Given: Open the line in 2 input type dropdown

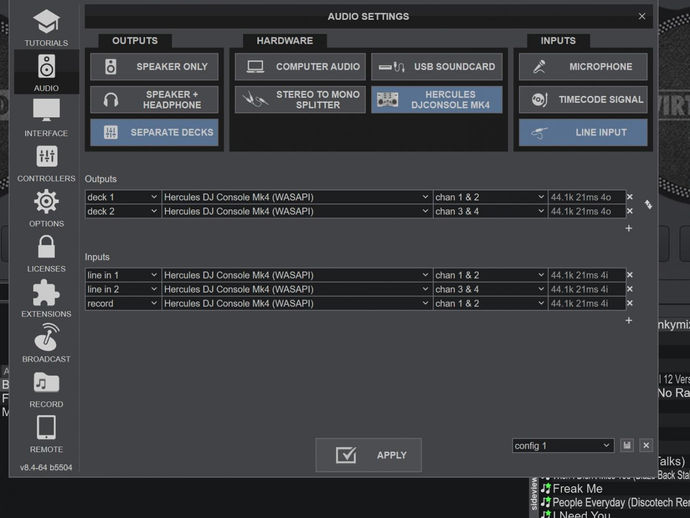Looking at the screenshot, I should click(x=123, y=289).
